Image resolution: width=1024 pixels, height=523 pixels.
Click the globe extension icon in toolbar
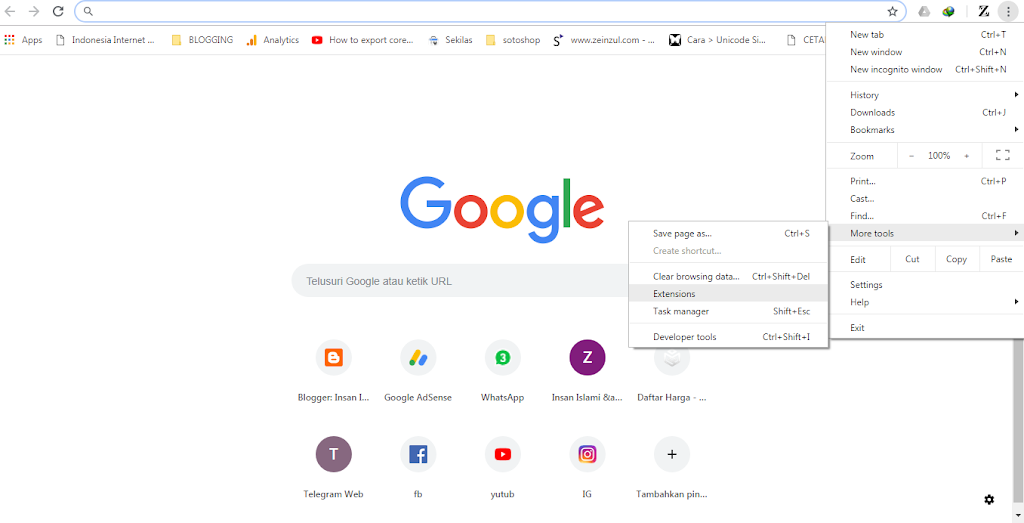pos(948,11)
